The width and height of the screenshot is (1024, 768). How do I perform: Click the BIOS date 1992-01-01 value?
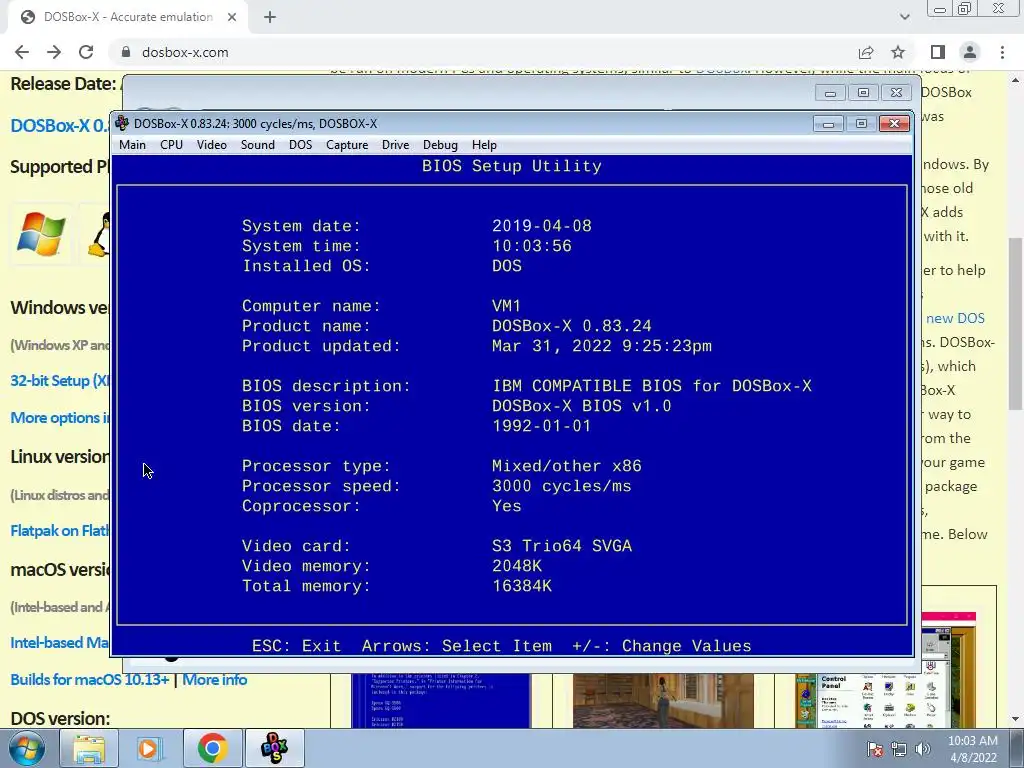point(541,426)
